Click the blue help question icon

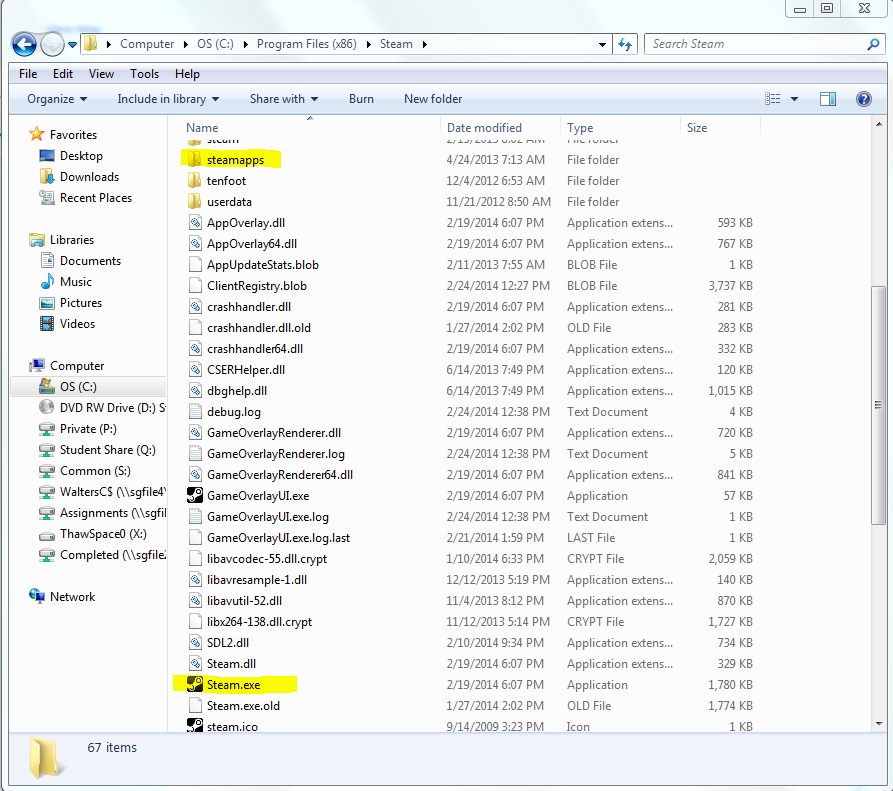pos(864,99)
